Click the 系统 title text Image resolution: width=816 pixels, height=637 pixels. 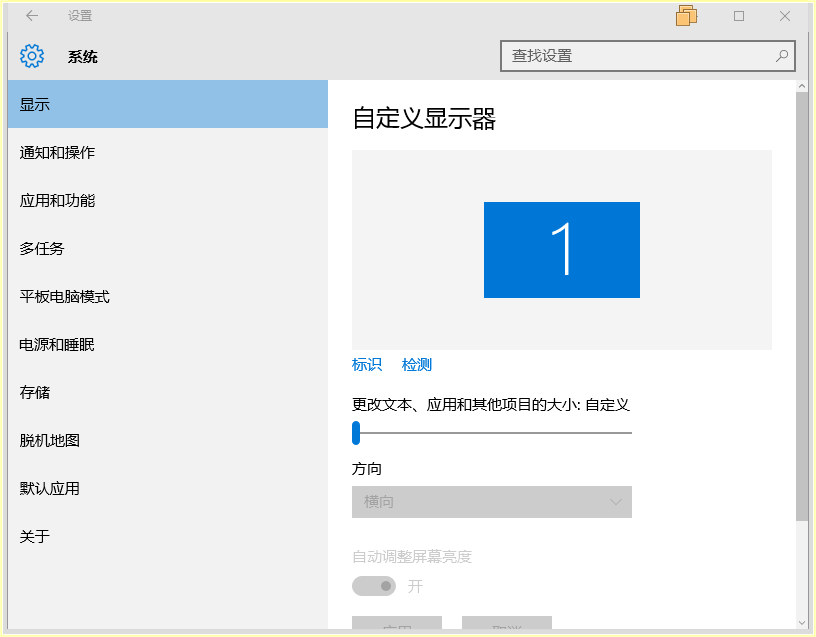(83, 56)
